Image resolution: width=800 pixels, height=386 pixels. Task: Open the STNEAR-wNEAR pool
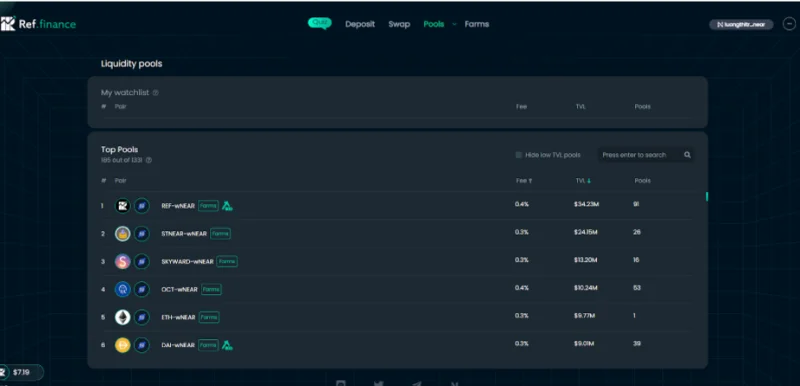[184, 234]
